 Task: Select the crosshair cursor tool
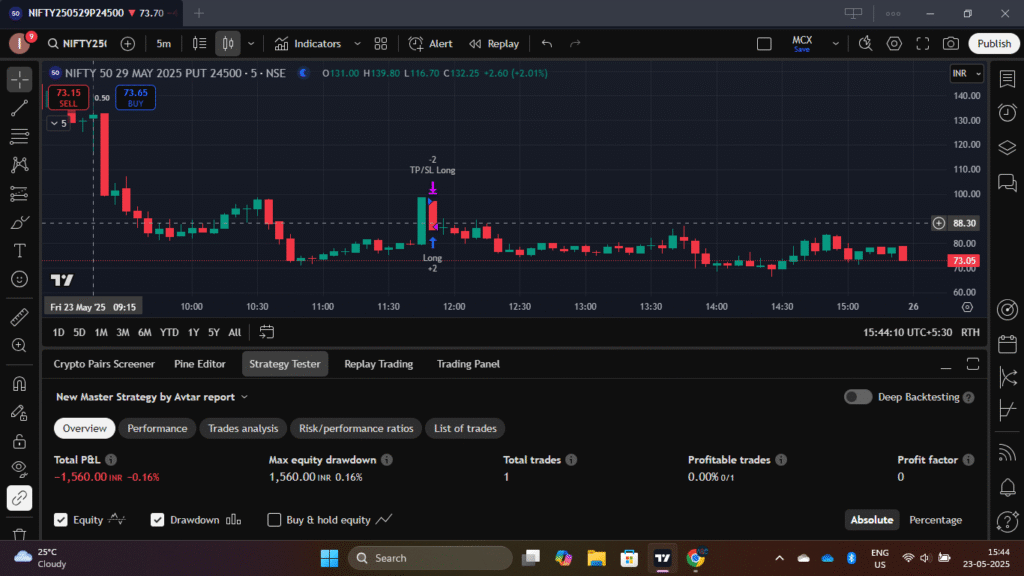(x=20, y=80)
